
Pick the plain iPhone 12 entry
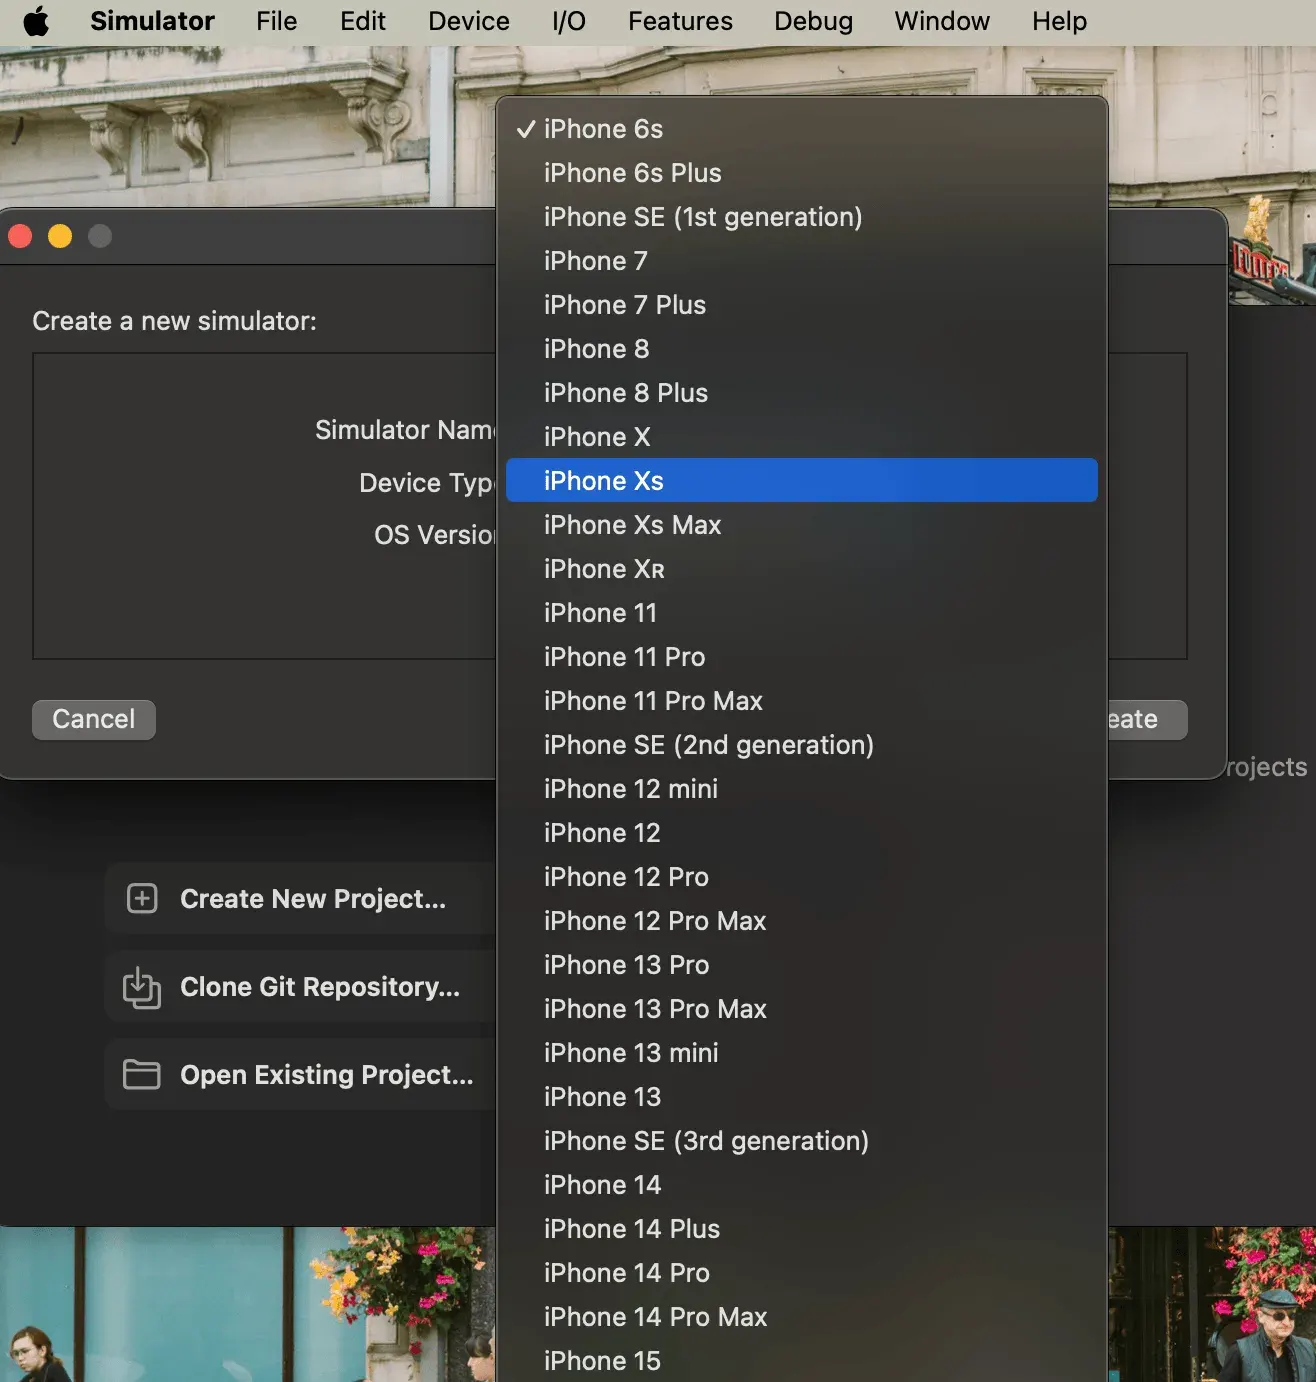click(x=802, y=833)
